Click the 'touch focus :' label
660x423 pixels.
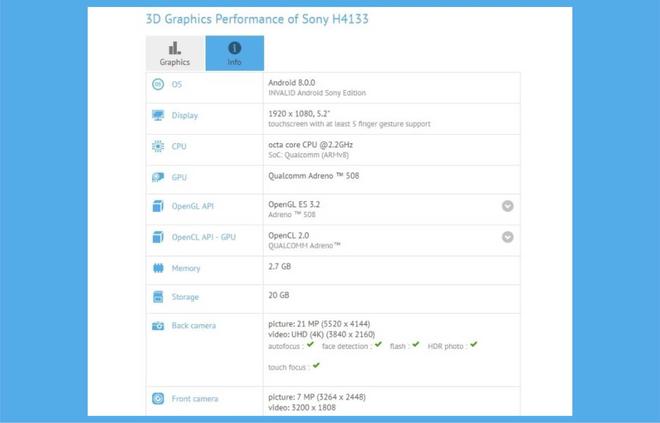click(x=289, y=367)
